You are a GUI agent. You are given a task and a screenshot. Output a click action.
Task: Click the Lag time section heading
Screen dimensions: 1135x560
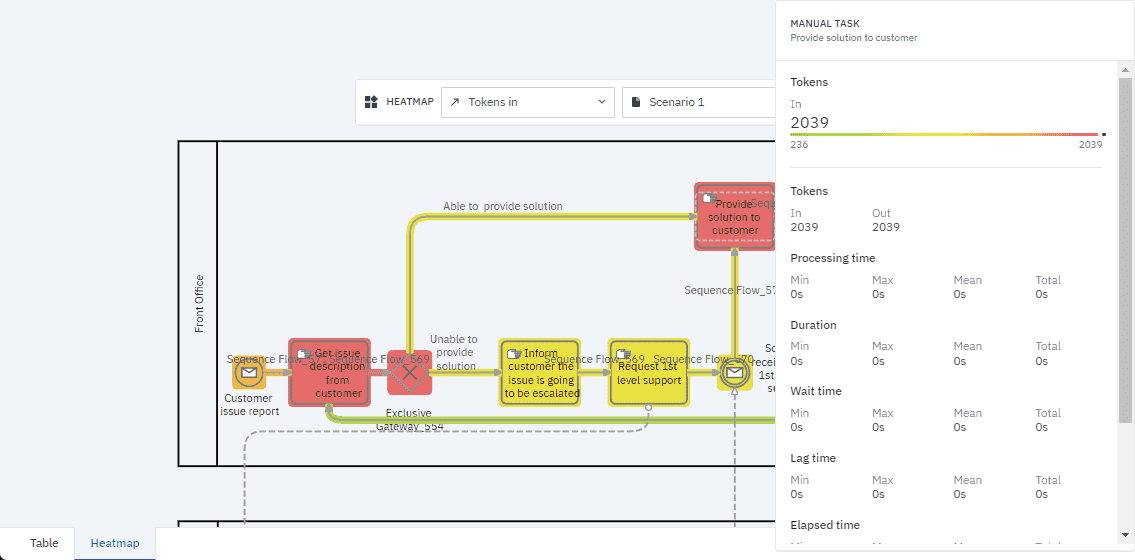point(813,458)
